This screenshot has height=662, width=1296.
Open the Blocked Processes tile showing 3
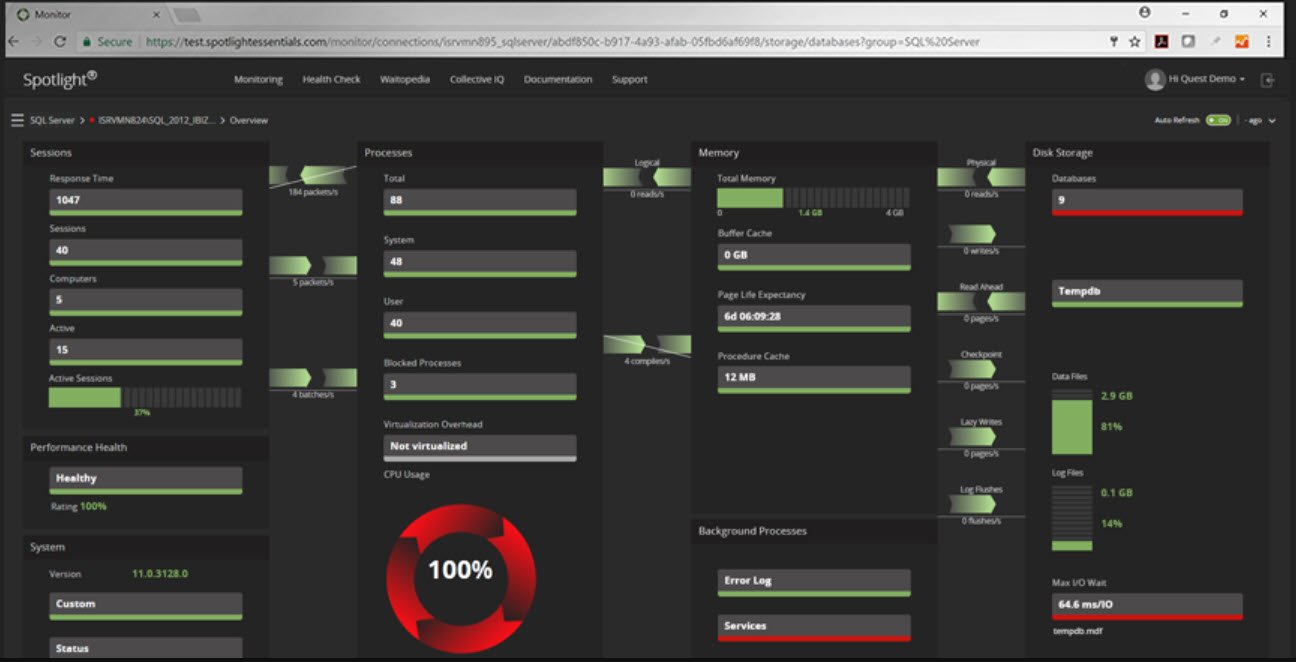click(x=480, y=387)
